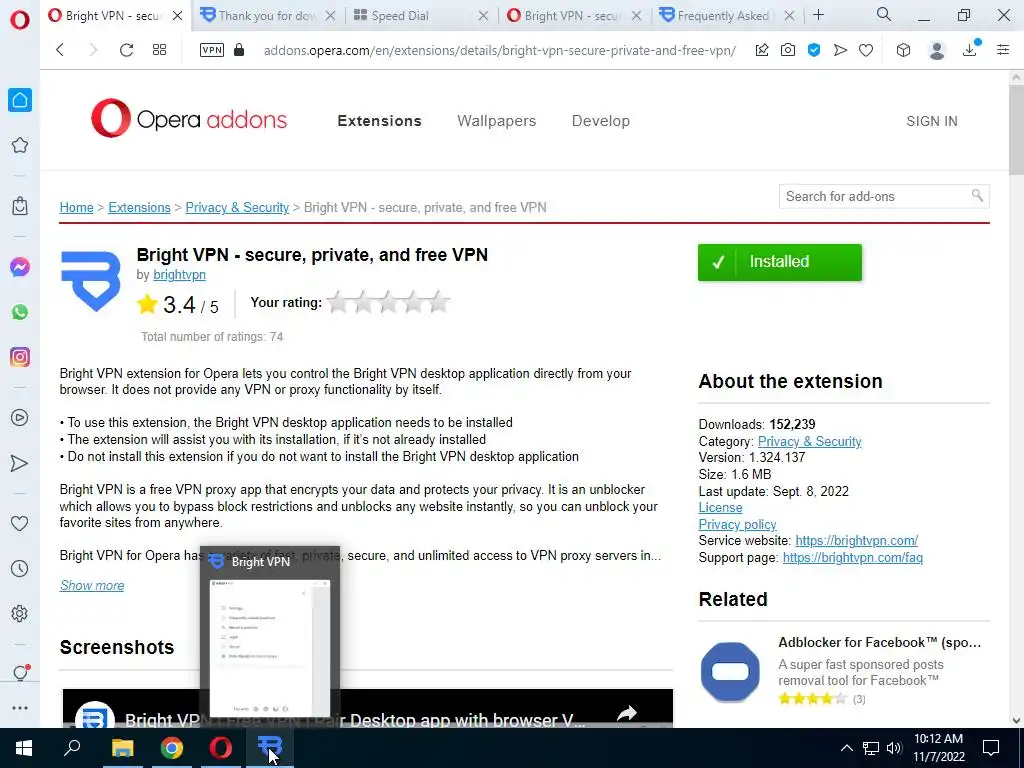Open sidebar three-dots more menu
Image resolution: width=1024 pixels, height=768 pixels.
(20, 707)
